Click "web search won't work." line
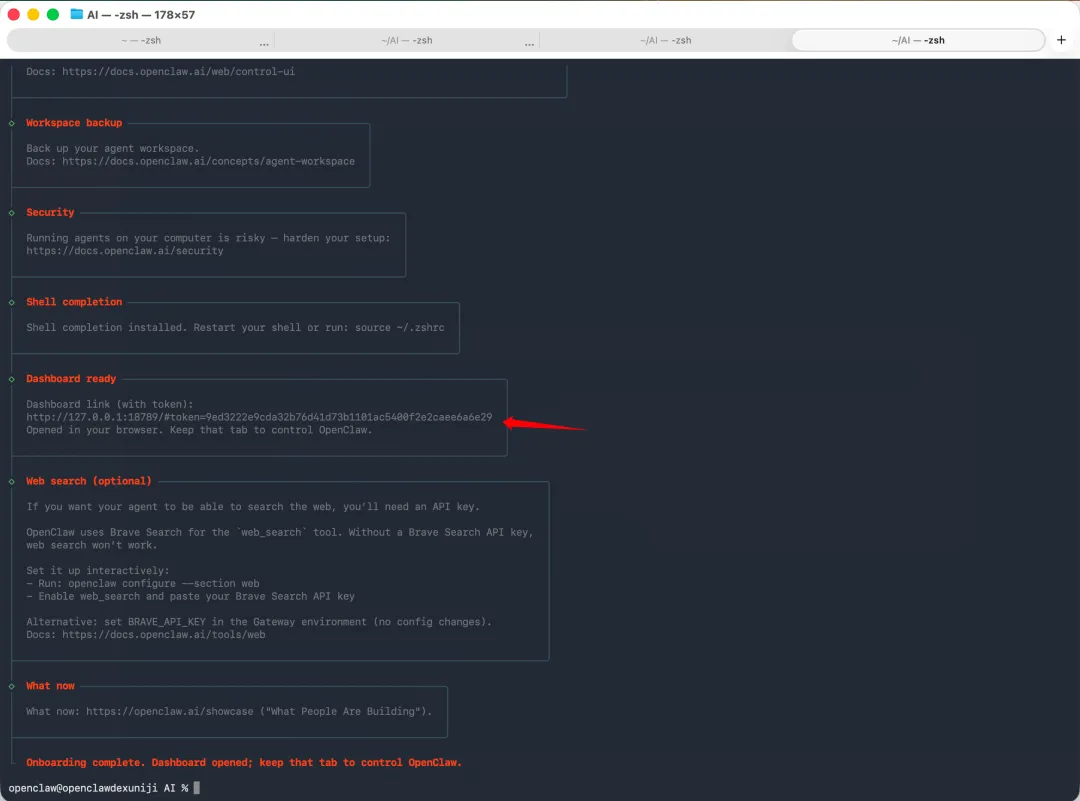1080x801 pixels. click(x=92, y=545)
